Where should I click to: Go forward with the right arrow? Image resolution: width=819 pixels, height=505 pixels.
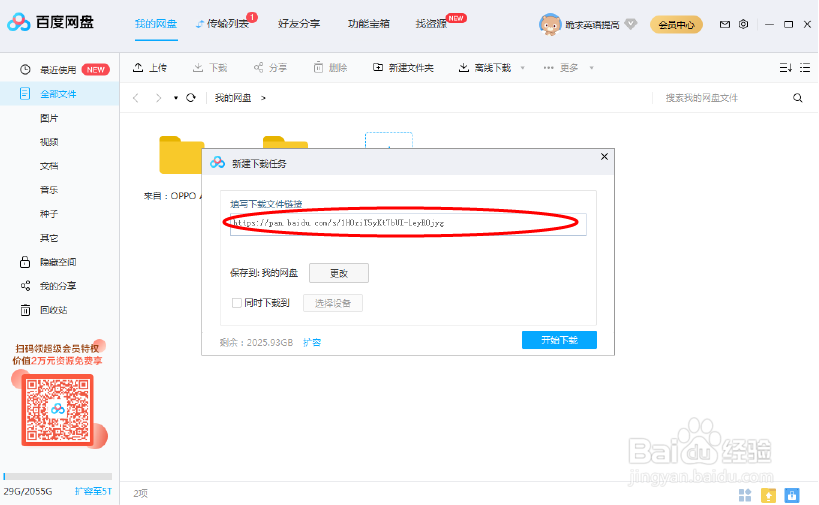pyautogui.click(x=158, y=98)
